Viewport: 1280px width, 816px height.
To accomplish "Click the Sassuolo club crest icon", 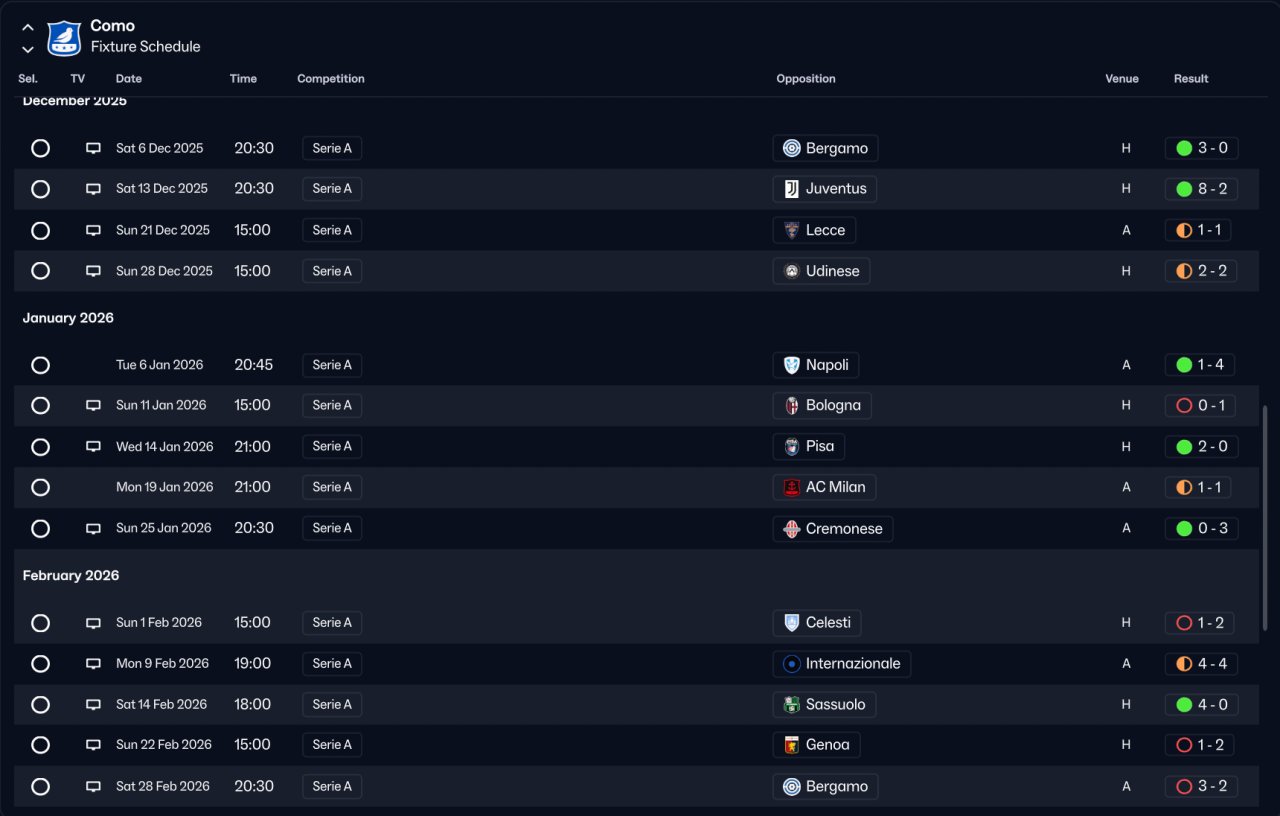I will click(791, 704).
